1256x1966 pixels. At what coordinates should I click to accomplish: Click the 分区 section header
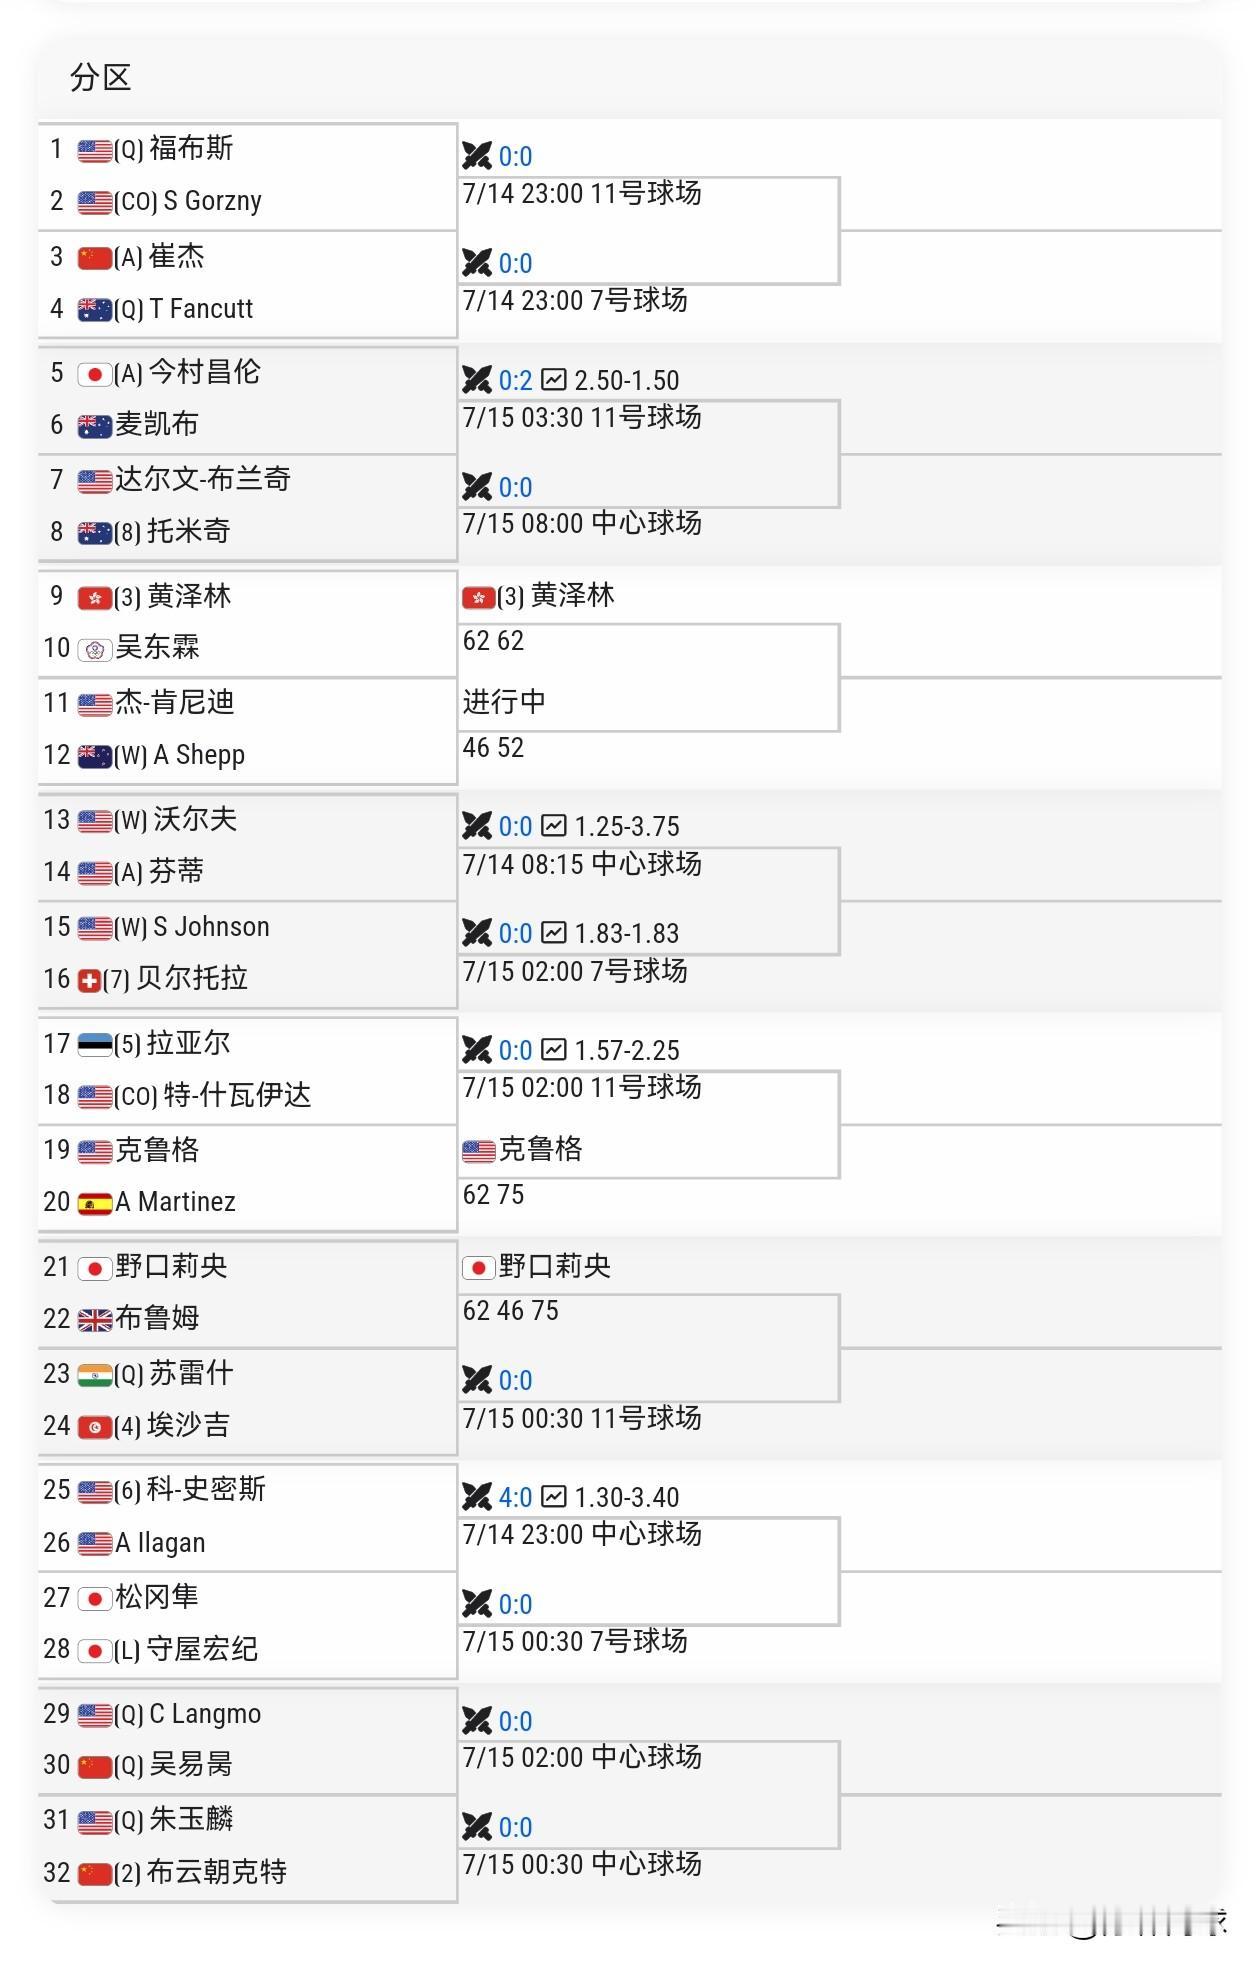coord(100,78)
